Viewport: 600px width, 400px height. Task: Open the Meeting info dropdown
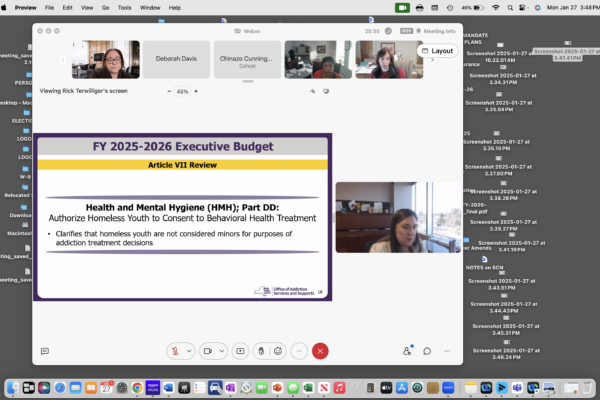pos(432,31)
